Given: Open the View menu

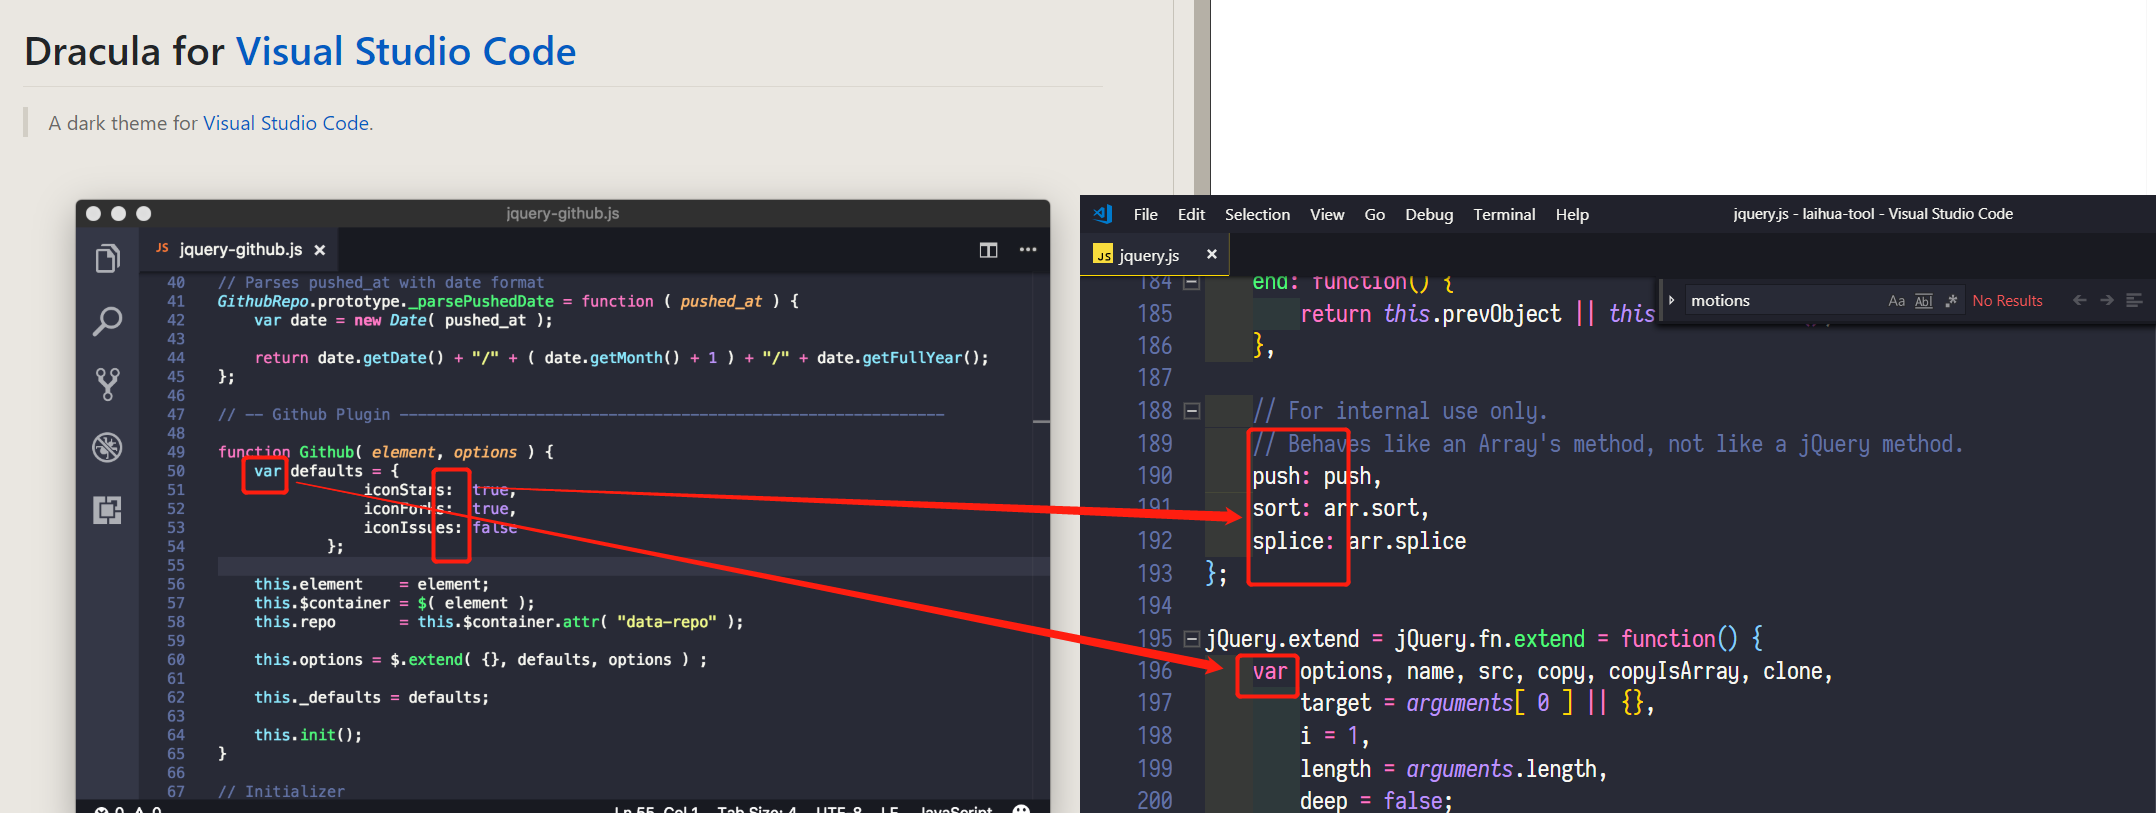Looking at the screenshot, I should (x=1327, y=214).
